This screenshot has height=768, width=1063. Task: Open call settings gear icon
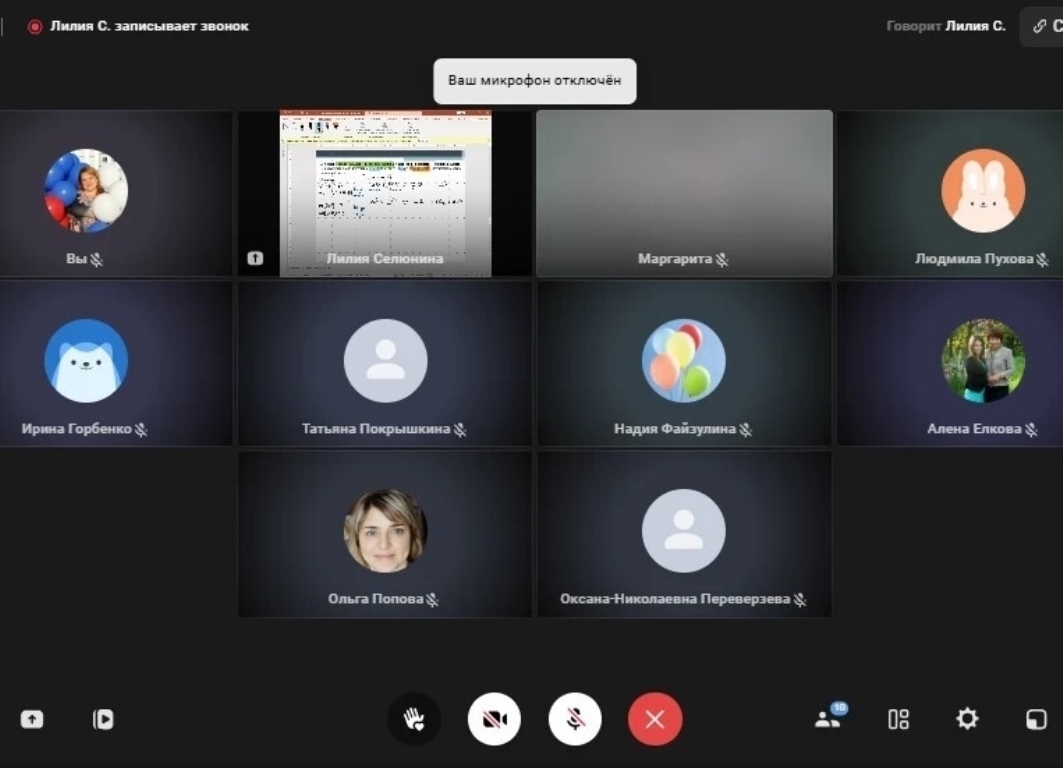(x=967, y=718)
